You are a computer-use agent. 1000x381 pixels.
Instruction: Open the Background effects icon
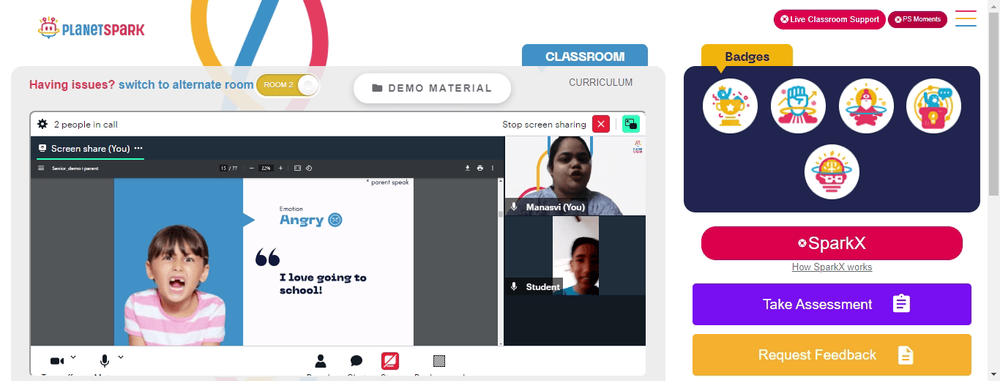[x=439, y=361]
